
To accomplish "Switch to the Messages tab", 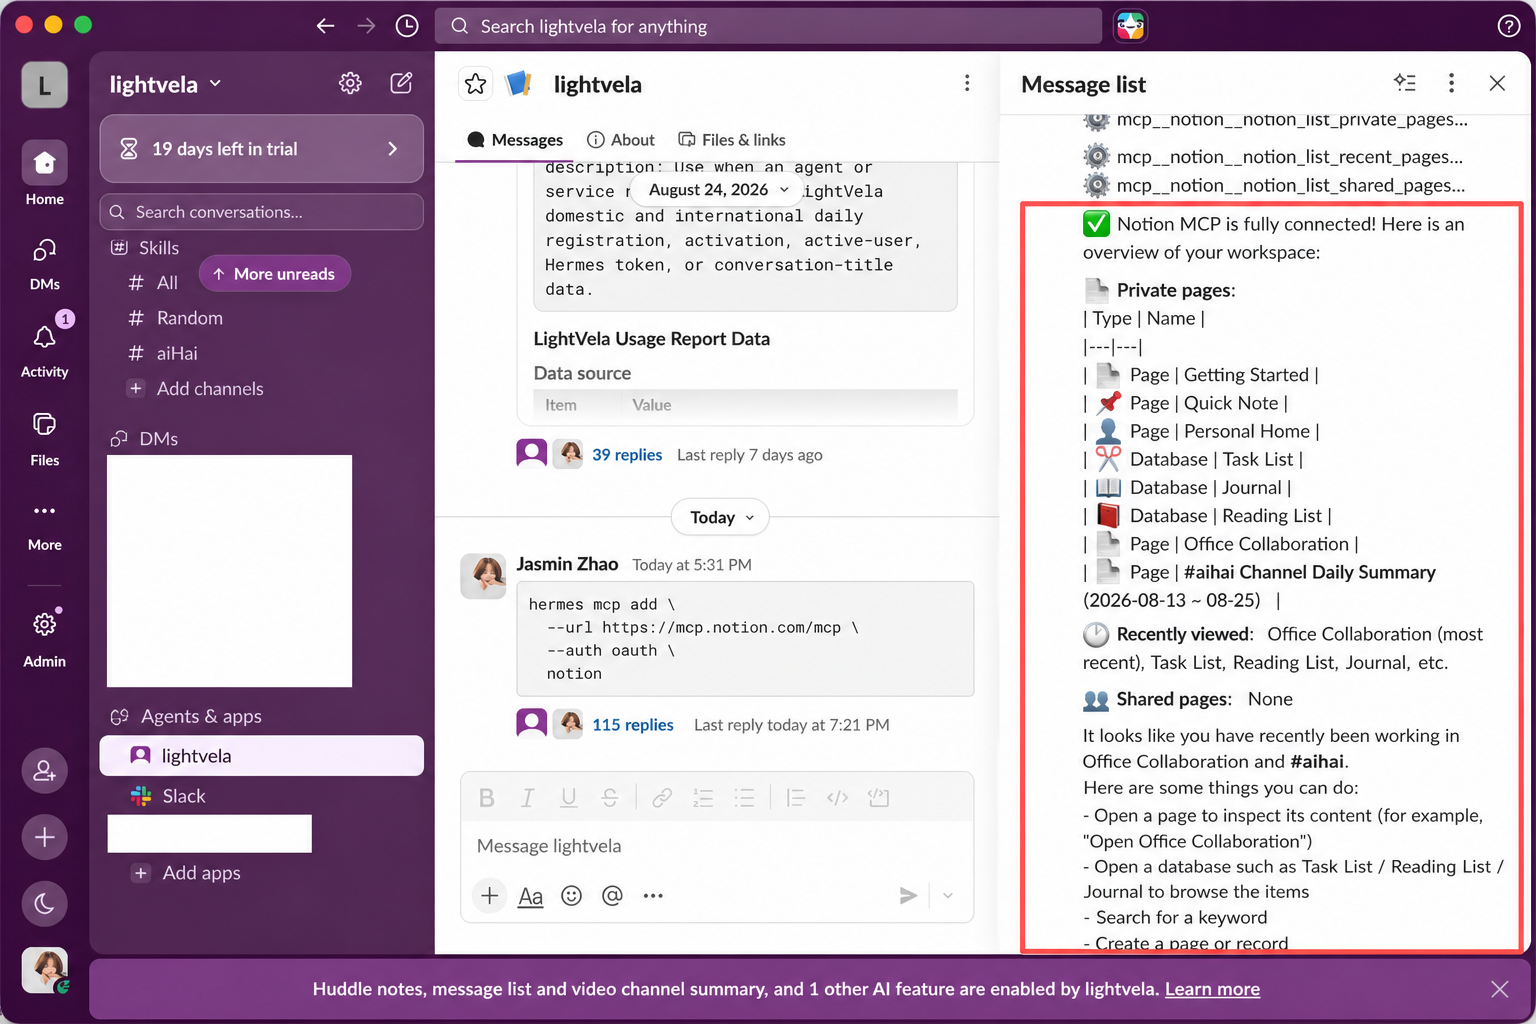I will [515, 140].
